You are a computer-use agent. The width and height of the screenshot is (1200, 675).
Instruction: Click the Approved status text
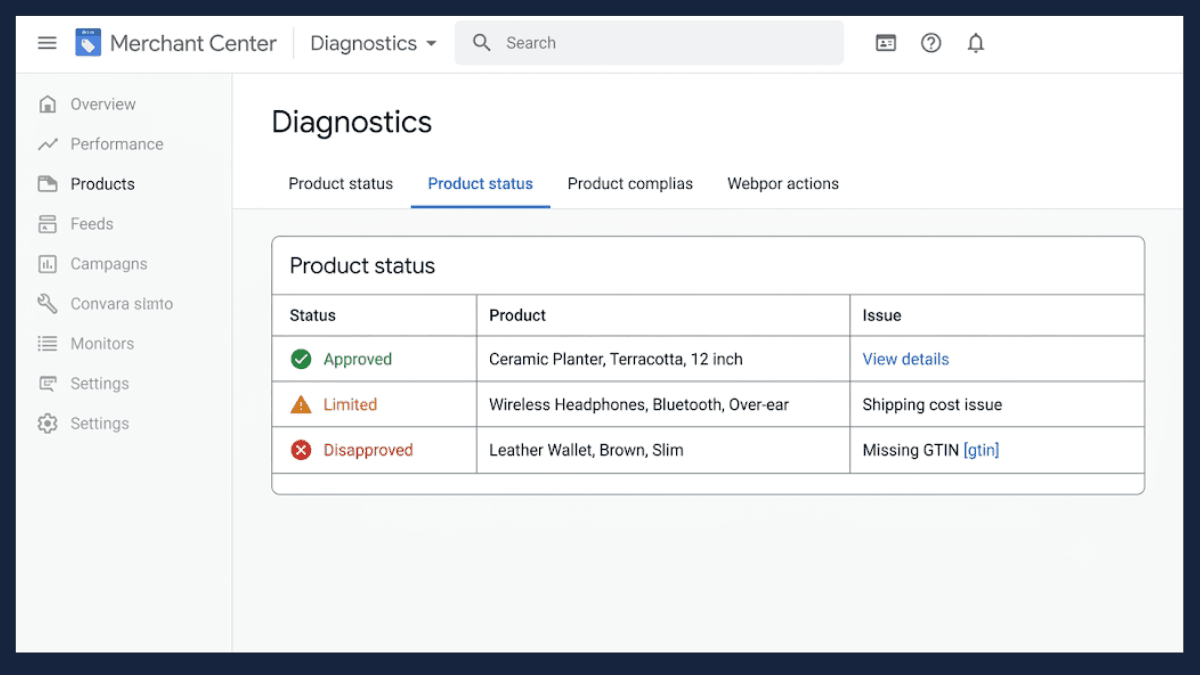pyautogui.click(x=357, y=359)
